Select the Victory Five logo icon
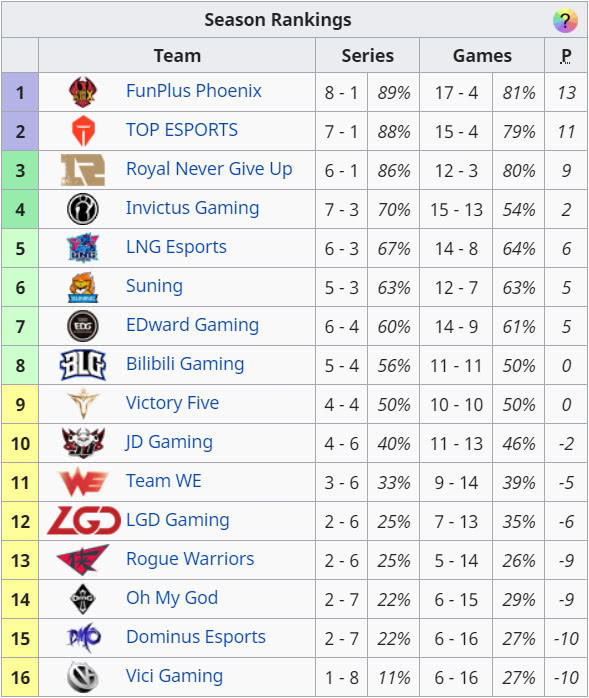The width and height of the screenshot is (589, 698). tap(83, 404)
